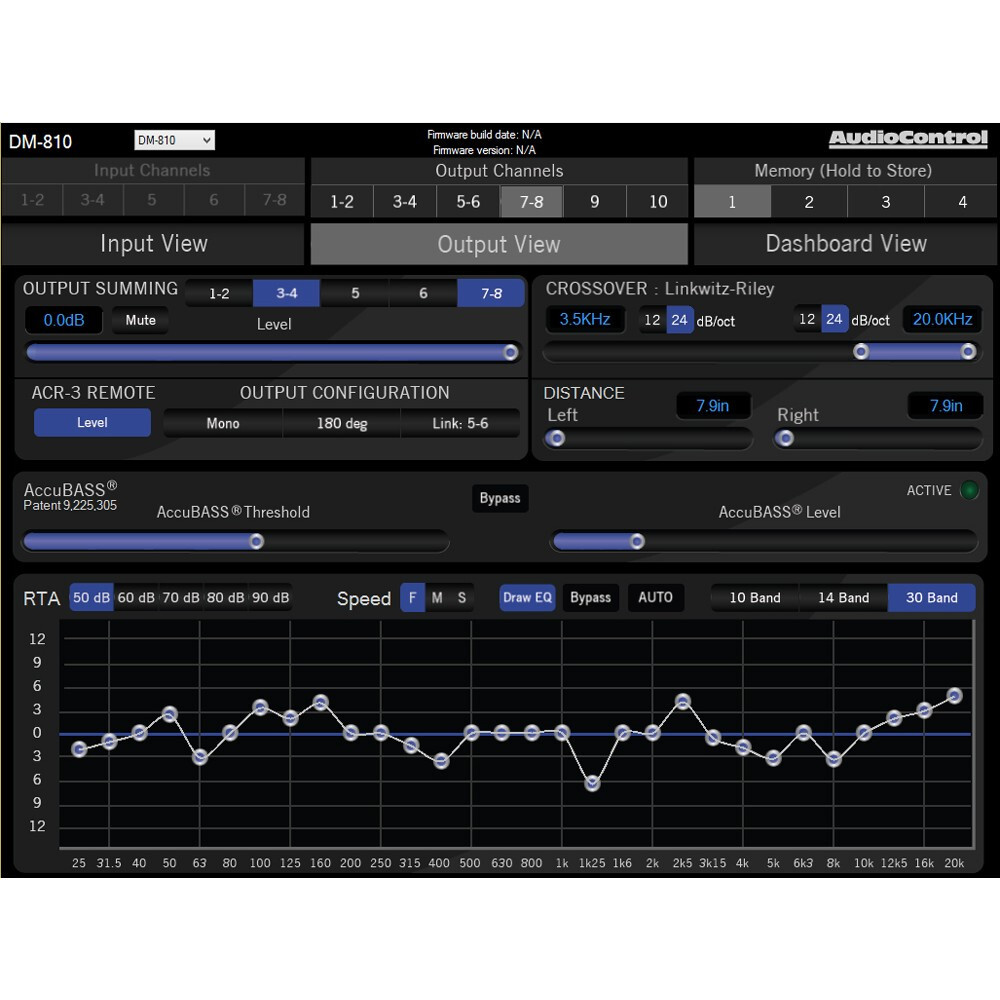The height and width of the screenshot is (1000, 1000).
Task: Toggle Output Summing input 5
Action: 355,293
